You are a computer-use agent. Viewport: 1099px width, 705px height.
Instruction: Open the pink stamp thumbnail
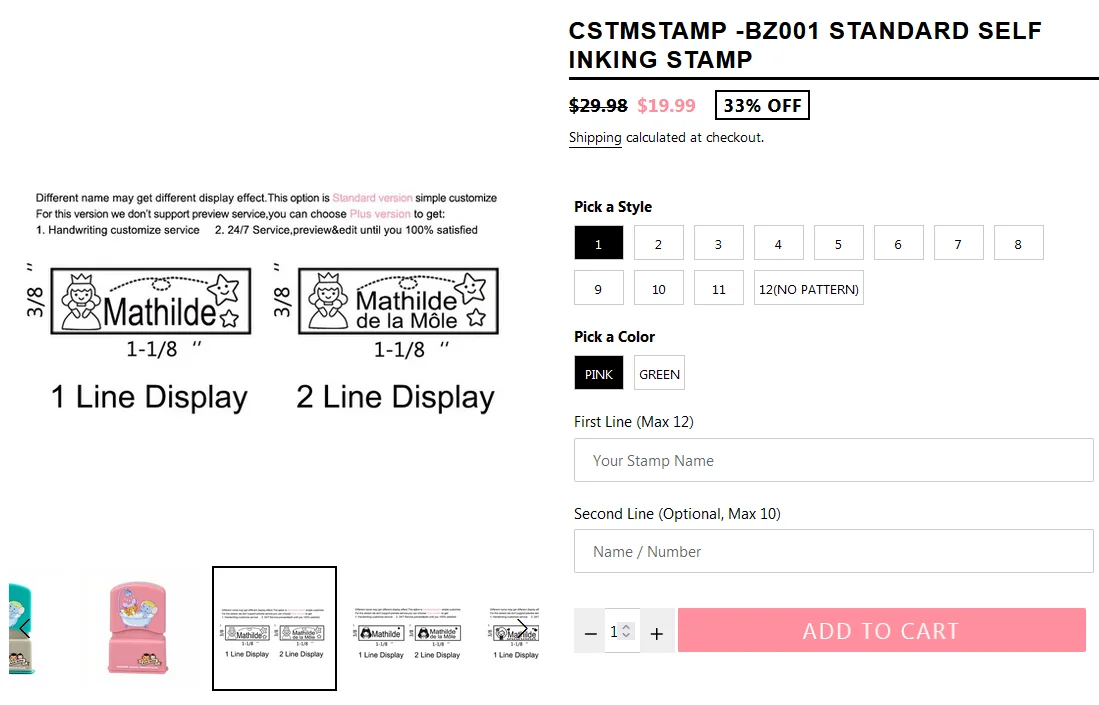(137, 628)
